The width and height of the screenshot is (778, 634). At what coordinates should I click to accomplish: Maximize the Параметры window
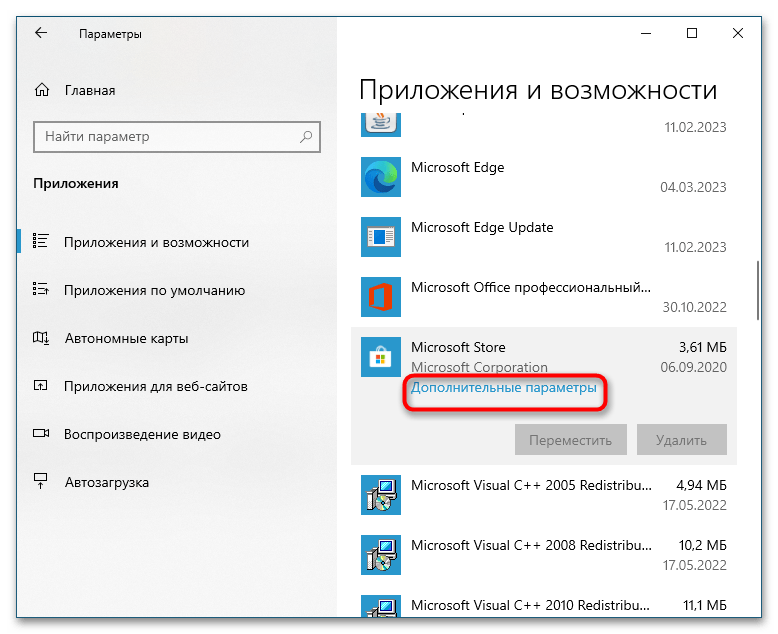tap(692, 33)
